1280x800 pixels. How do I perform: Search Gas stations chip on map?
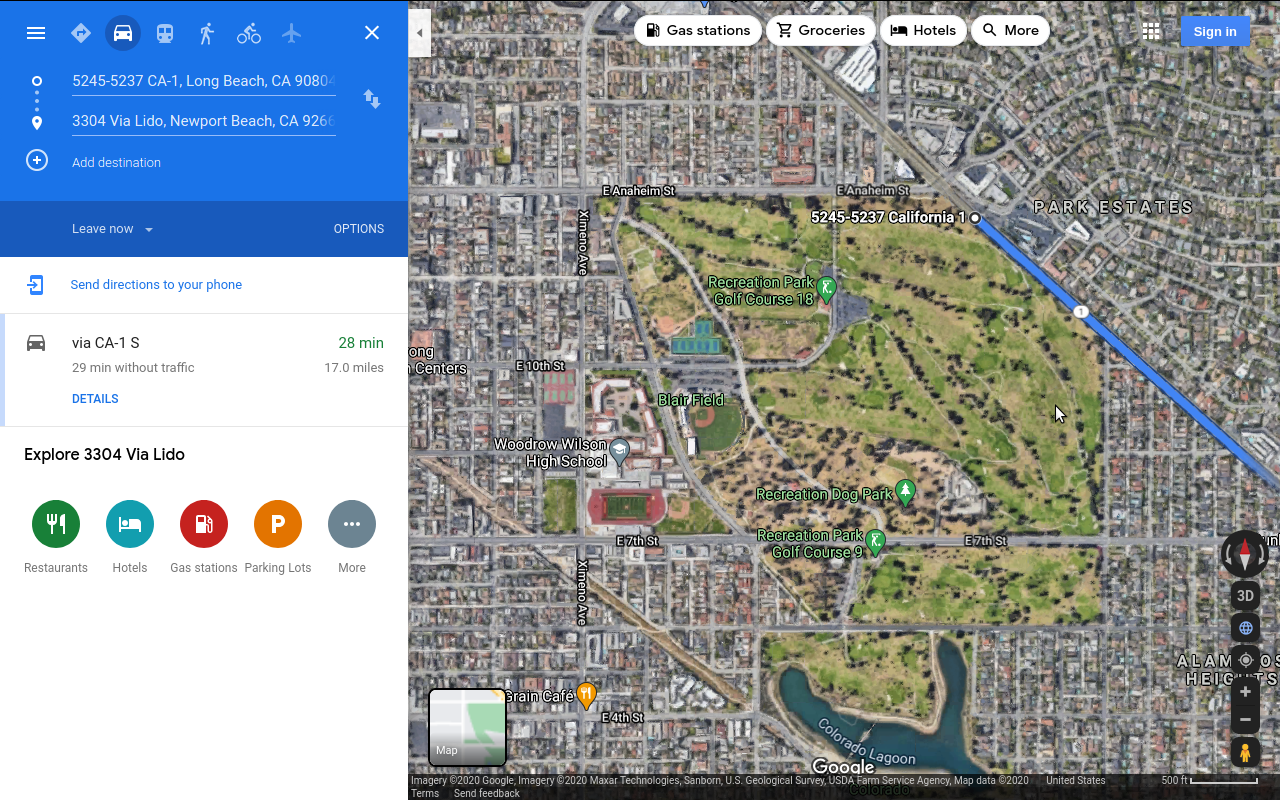(x=698, y=30)
